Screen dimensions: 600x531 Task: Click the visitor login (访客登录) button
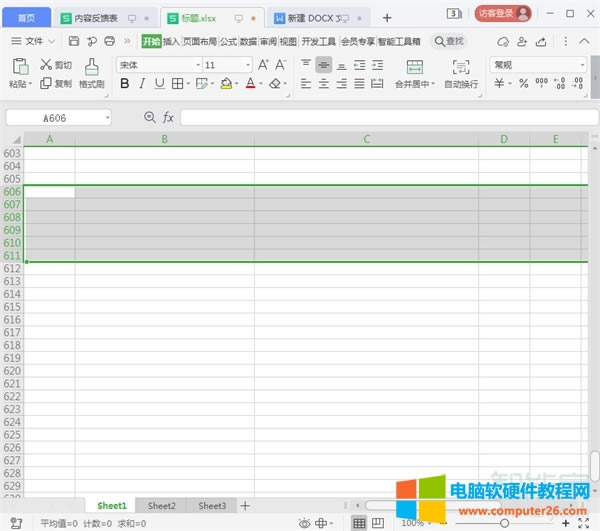(502, 14)
